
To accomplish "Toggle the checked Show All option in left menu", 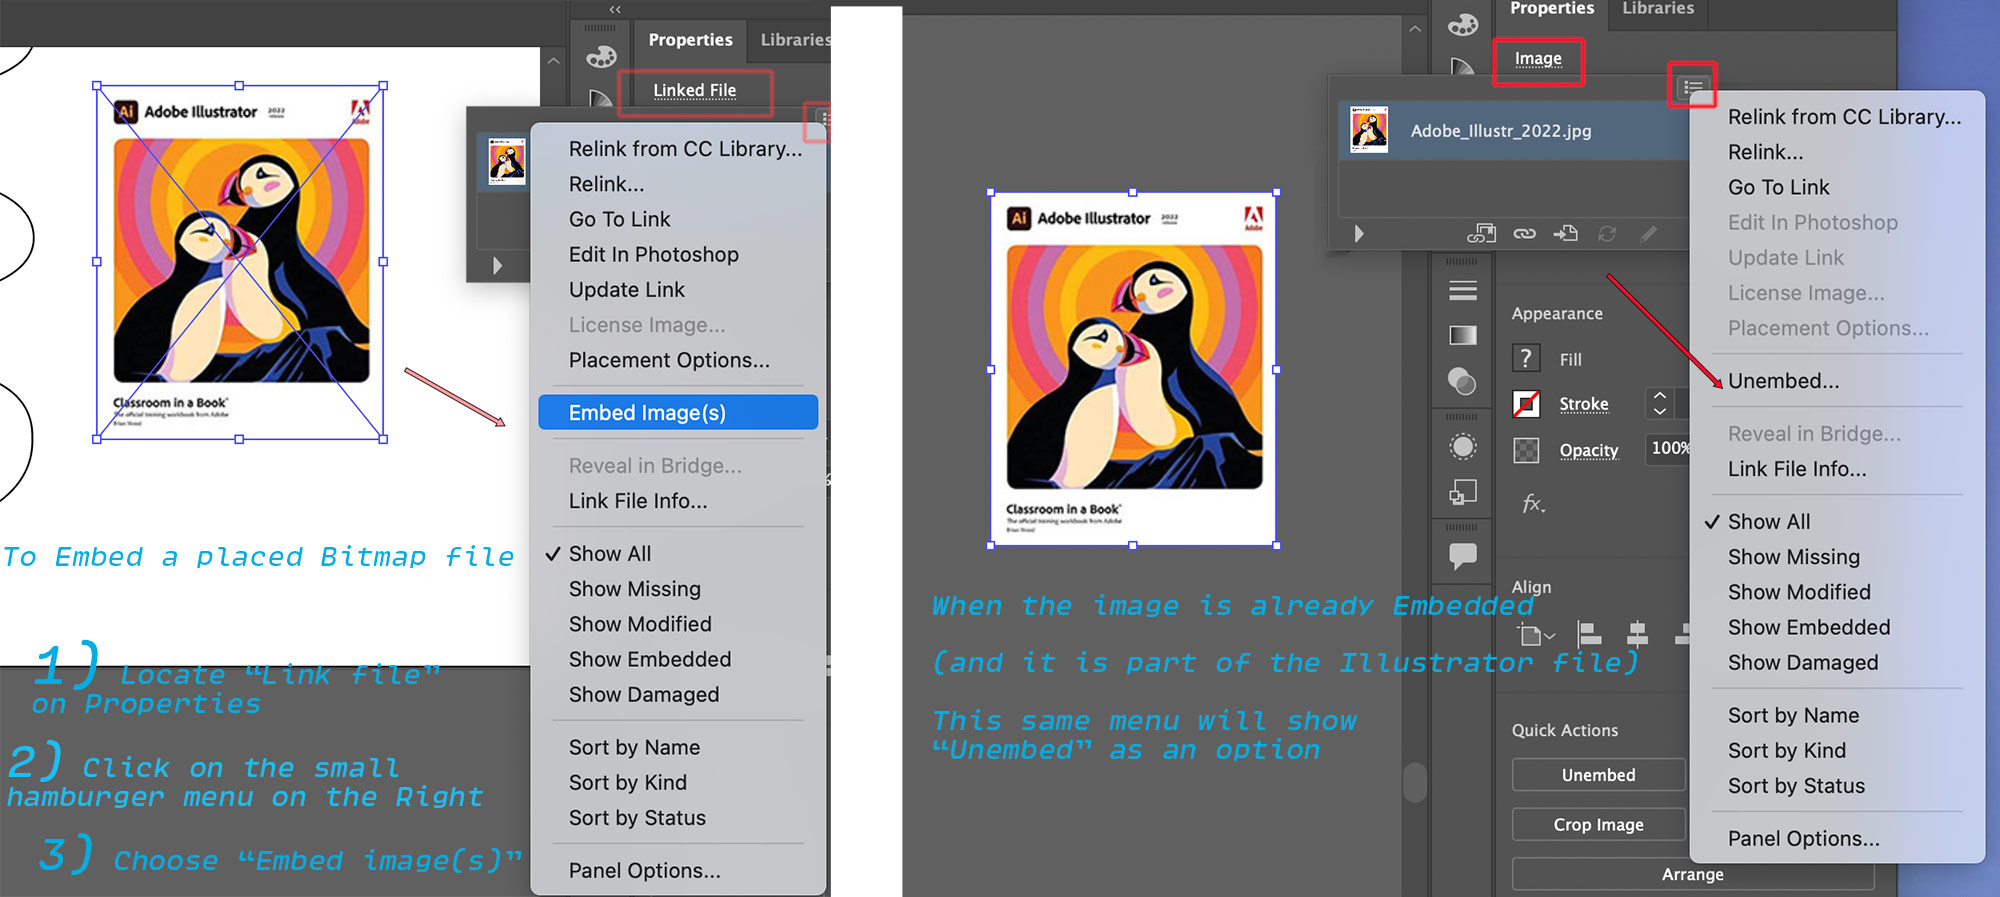I will (x=609, y=554).
